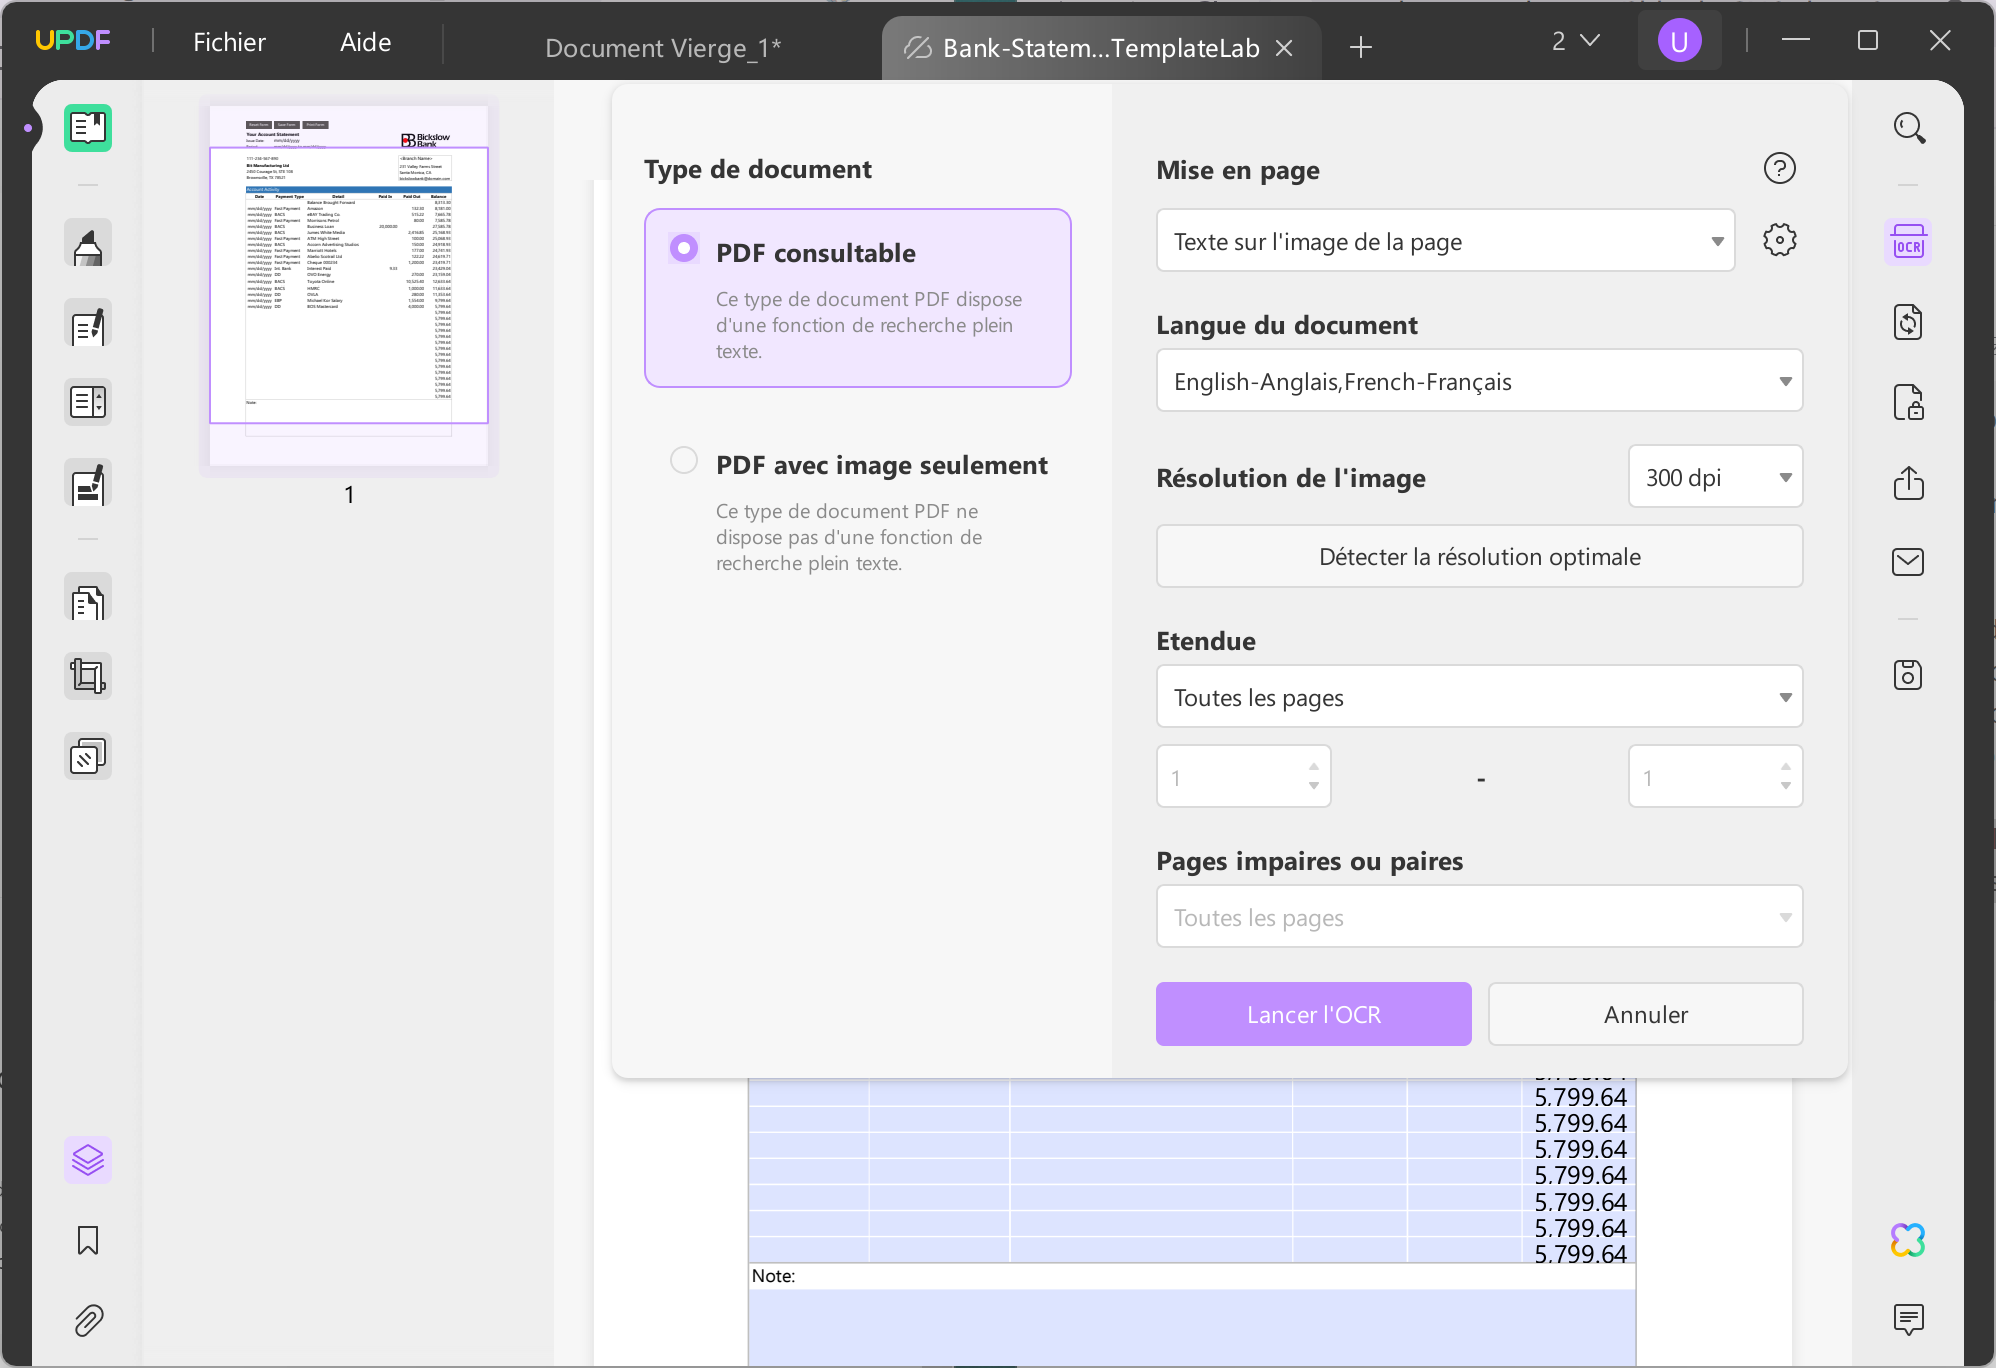Open the UPDF AI assistant icon

click(1908, 1240)
